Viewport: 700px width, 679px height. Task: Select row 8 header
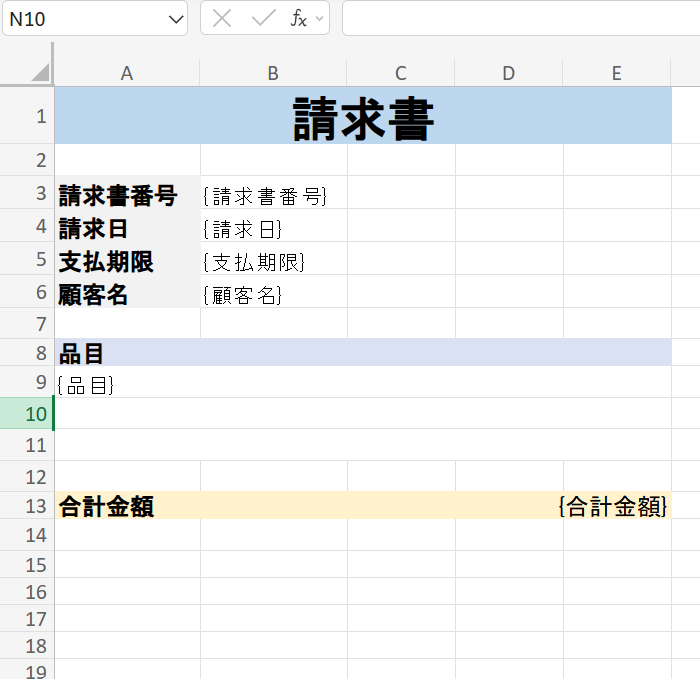click(27, 353)
